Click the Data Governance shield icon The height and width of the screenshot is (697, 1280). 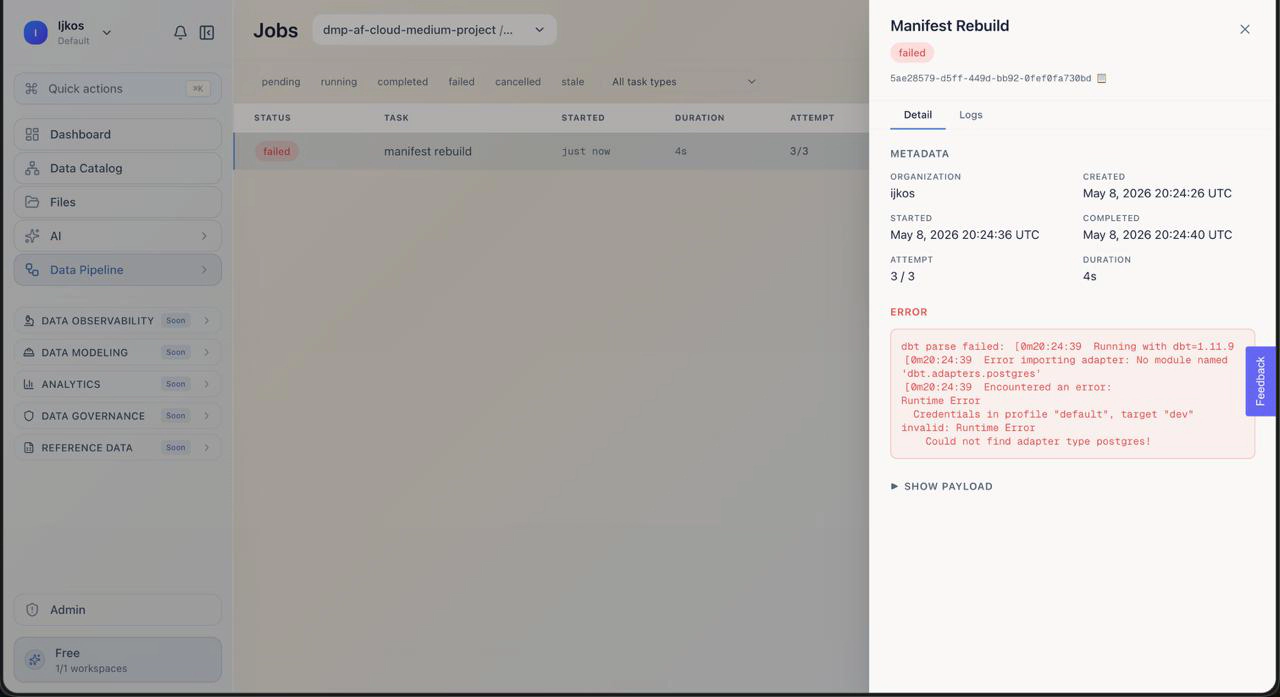click(28, 416)
